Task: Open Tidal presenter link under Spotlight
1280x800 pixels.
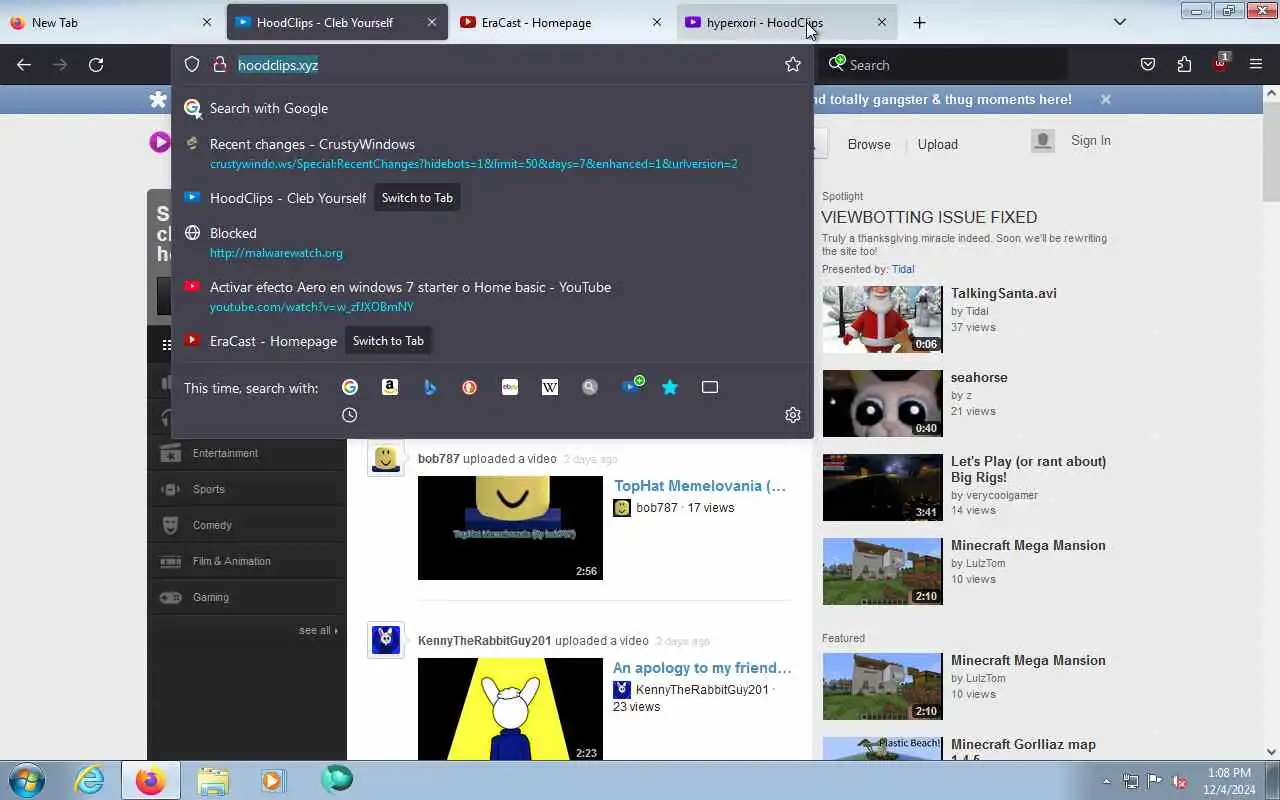Action: click(903, 269)
